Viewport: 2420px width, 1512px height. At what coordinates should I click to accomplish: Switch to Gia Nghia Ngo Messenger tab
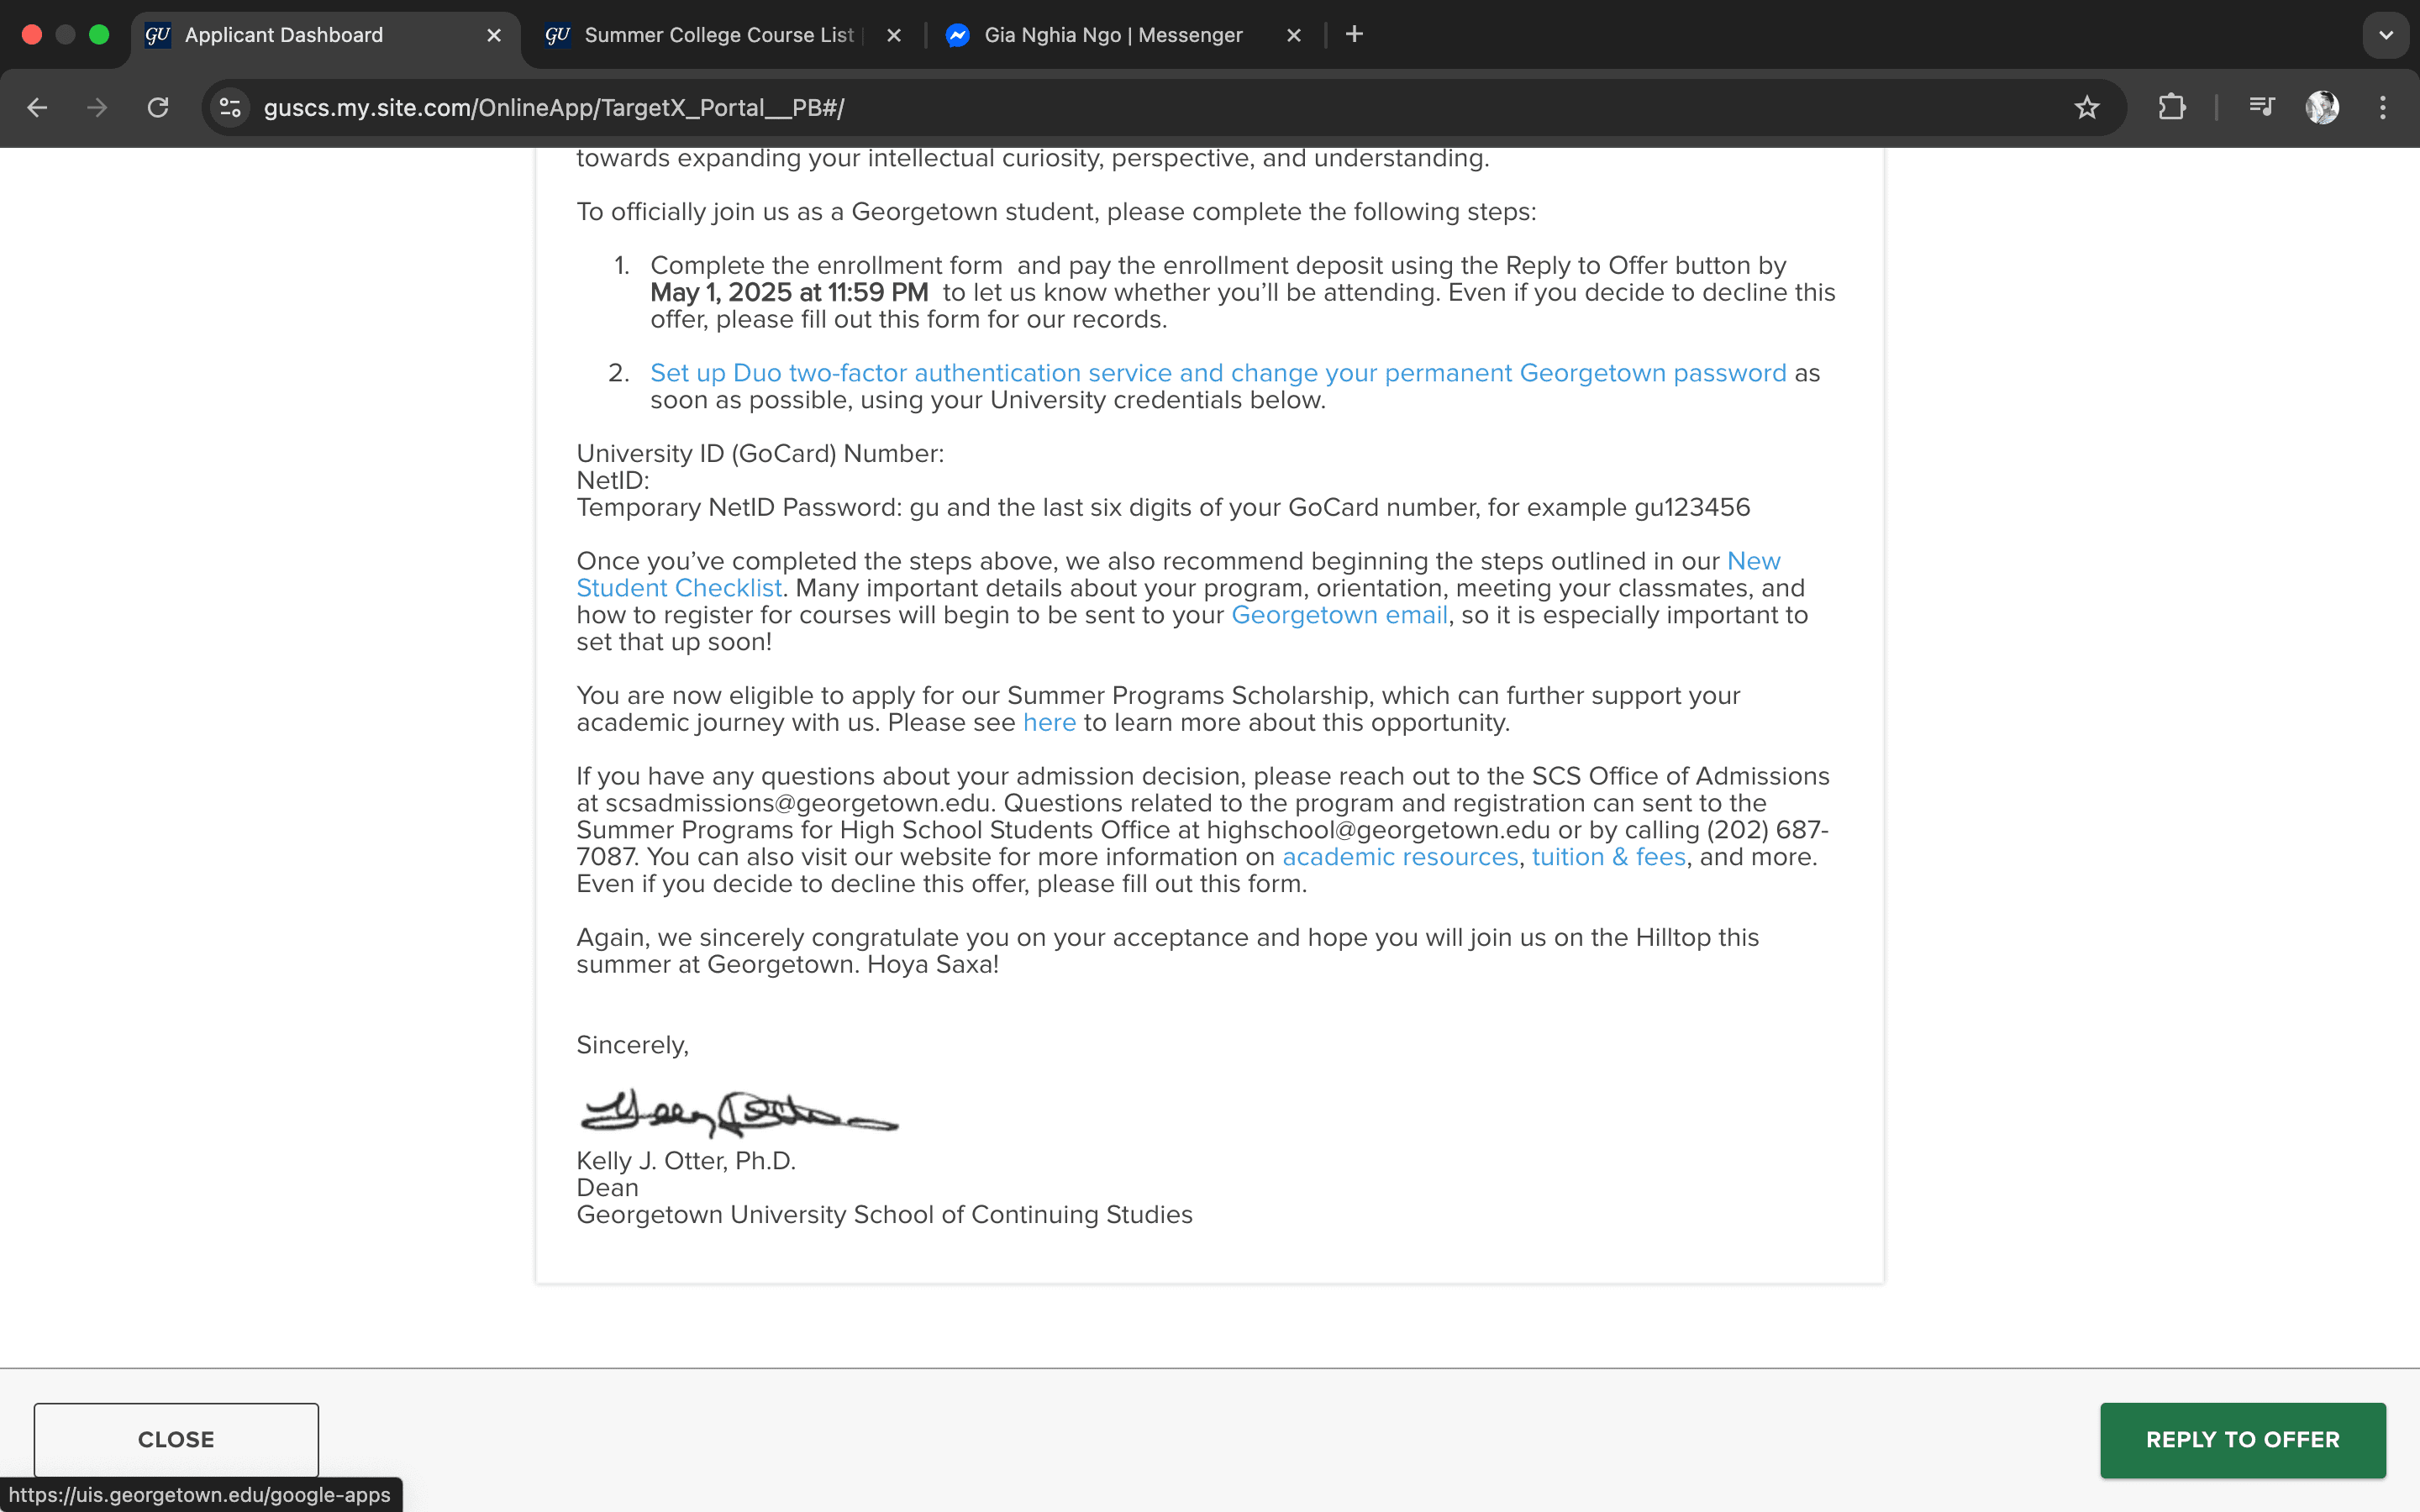[1125, 35]
